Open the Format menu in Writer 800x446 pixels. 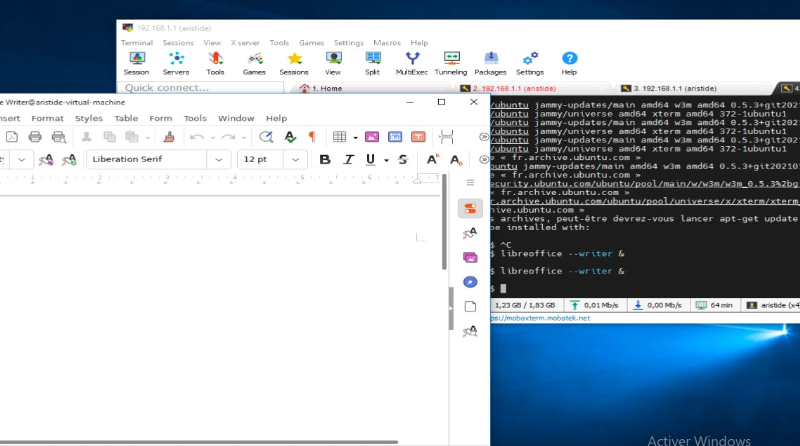(x=47, y=118)
